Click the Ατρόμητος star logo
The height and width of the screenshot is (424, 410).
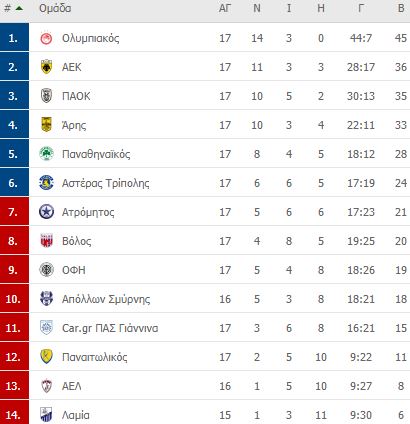pos(46,212)
